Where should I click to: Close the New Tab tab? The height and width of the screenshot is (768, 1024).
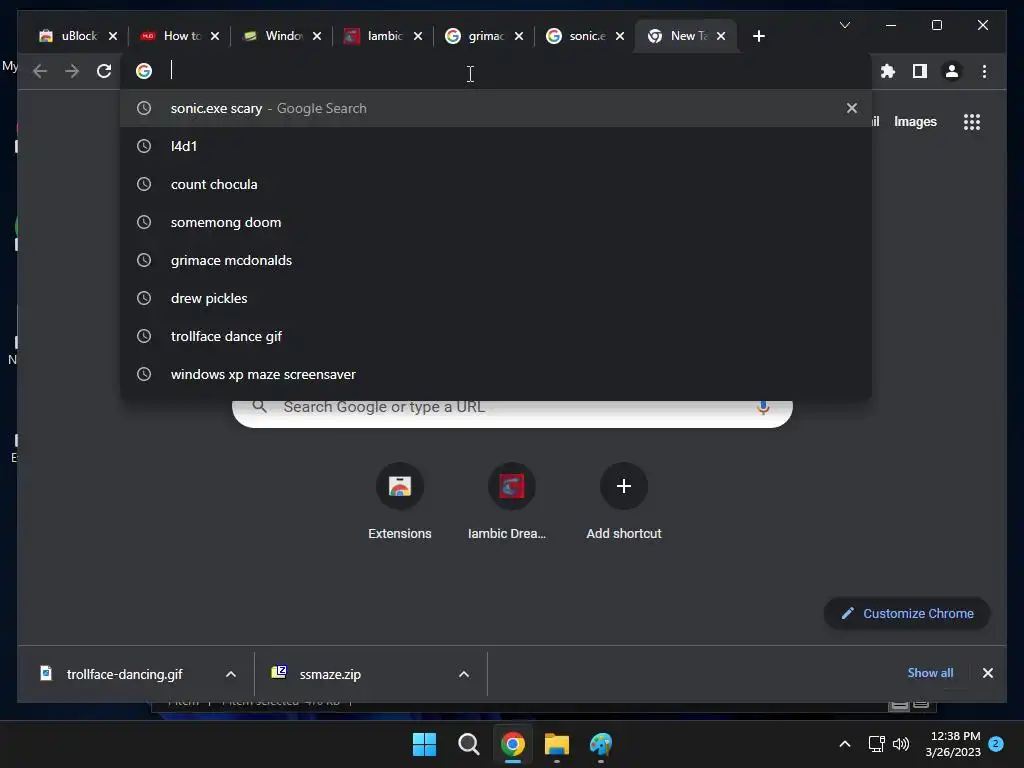721,36
